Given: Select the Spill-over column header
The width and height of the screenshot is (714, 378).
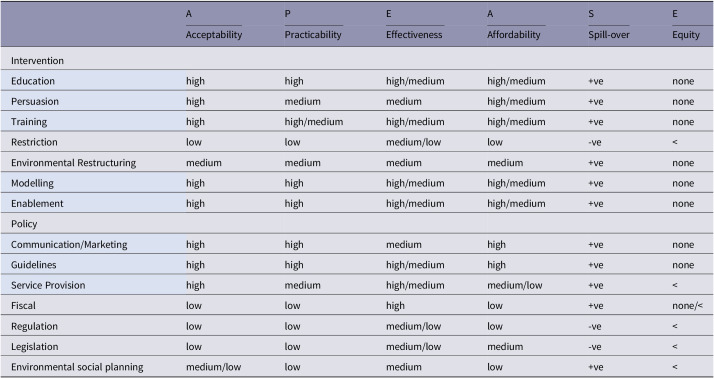Looking at the screenshot, I should [x=609, y=35].
